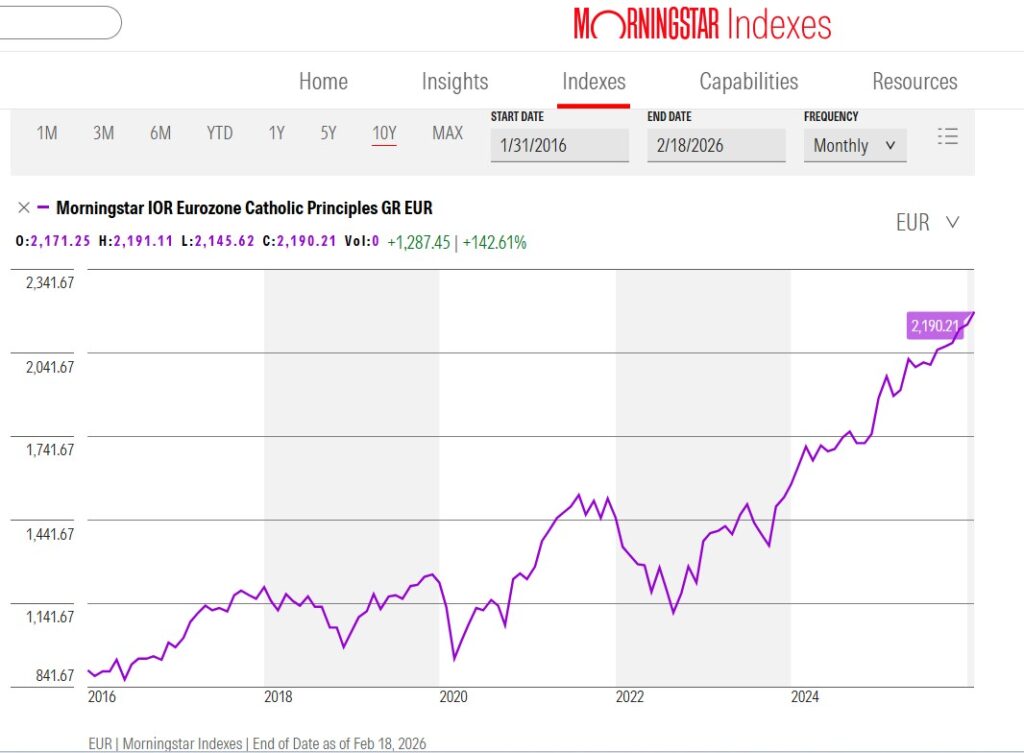The height and width of the screenshot is (753, 1024).
Task: Select the 6M time range
Action: click(160, 133)
